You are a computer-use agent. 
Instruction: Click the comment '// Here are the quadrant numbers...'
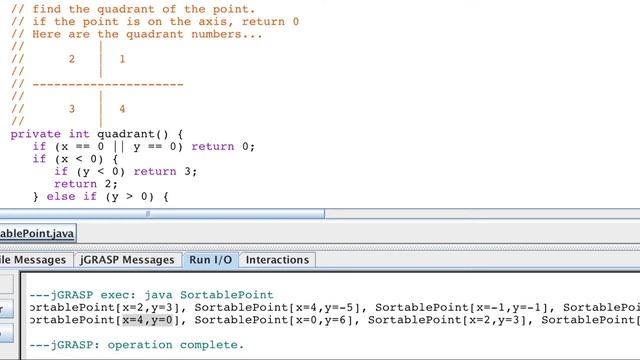click(137, 34)
